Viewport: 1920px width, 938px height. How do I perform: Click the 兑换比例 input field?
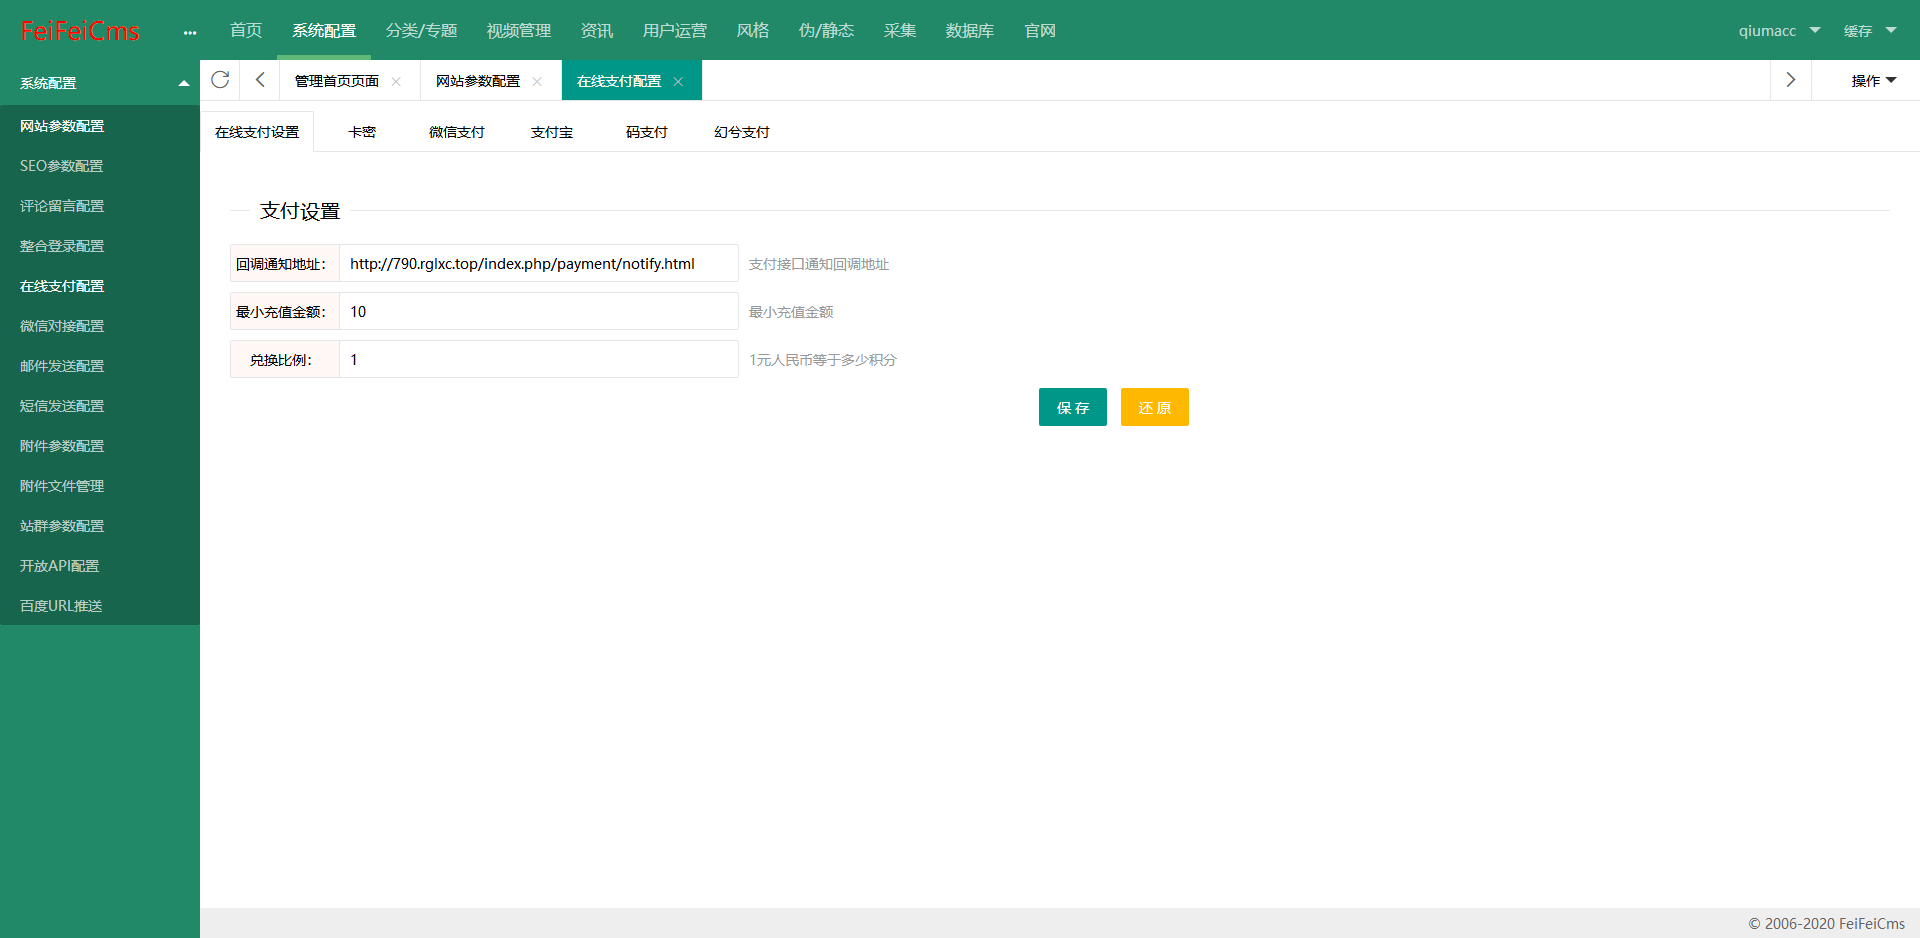[538, 360]
